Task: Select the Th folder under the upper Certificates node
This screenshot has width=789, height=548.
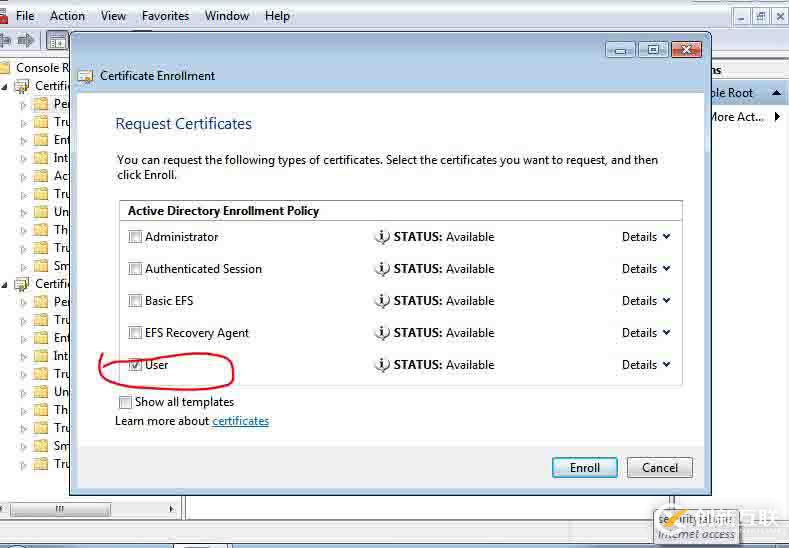Action: coord(61,230)
